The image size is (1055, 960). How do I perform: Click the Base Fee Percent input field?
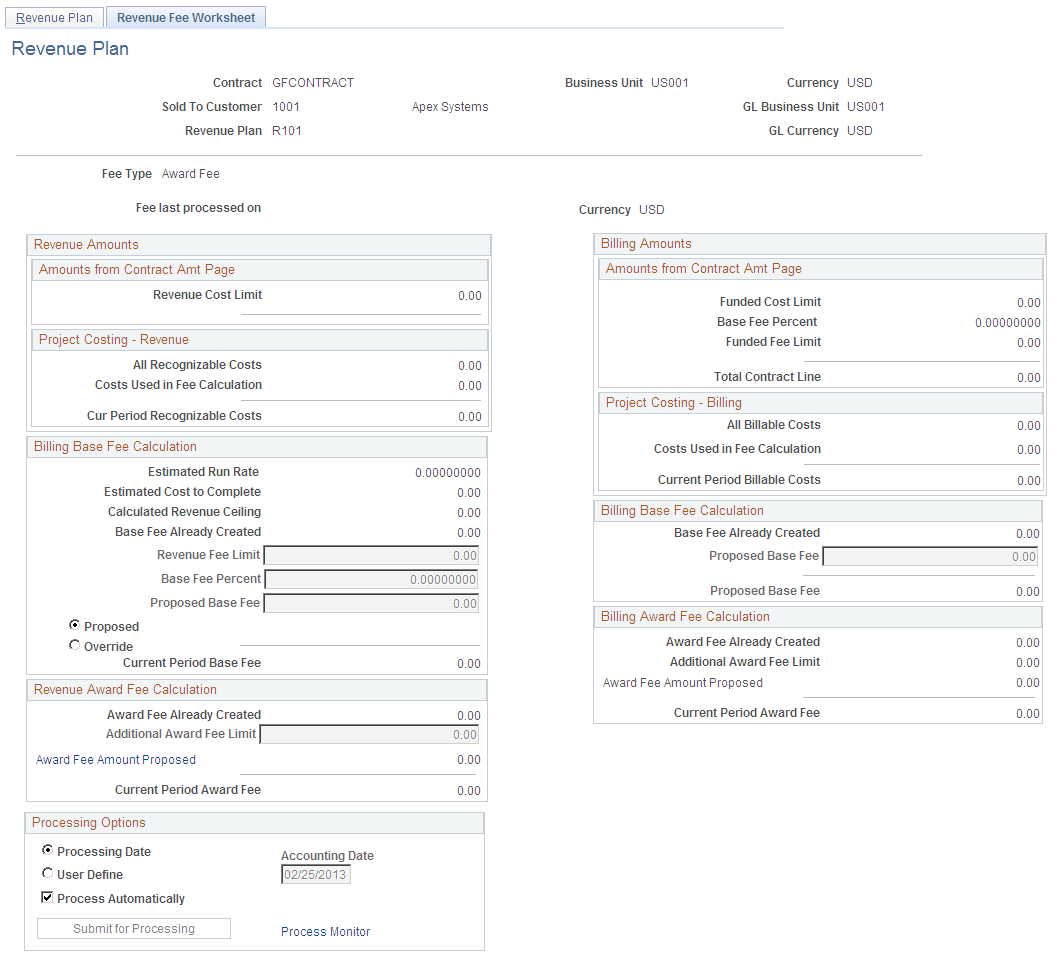371,578
